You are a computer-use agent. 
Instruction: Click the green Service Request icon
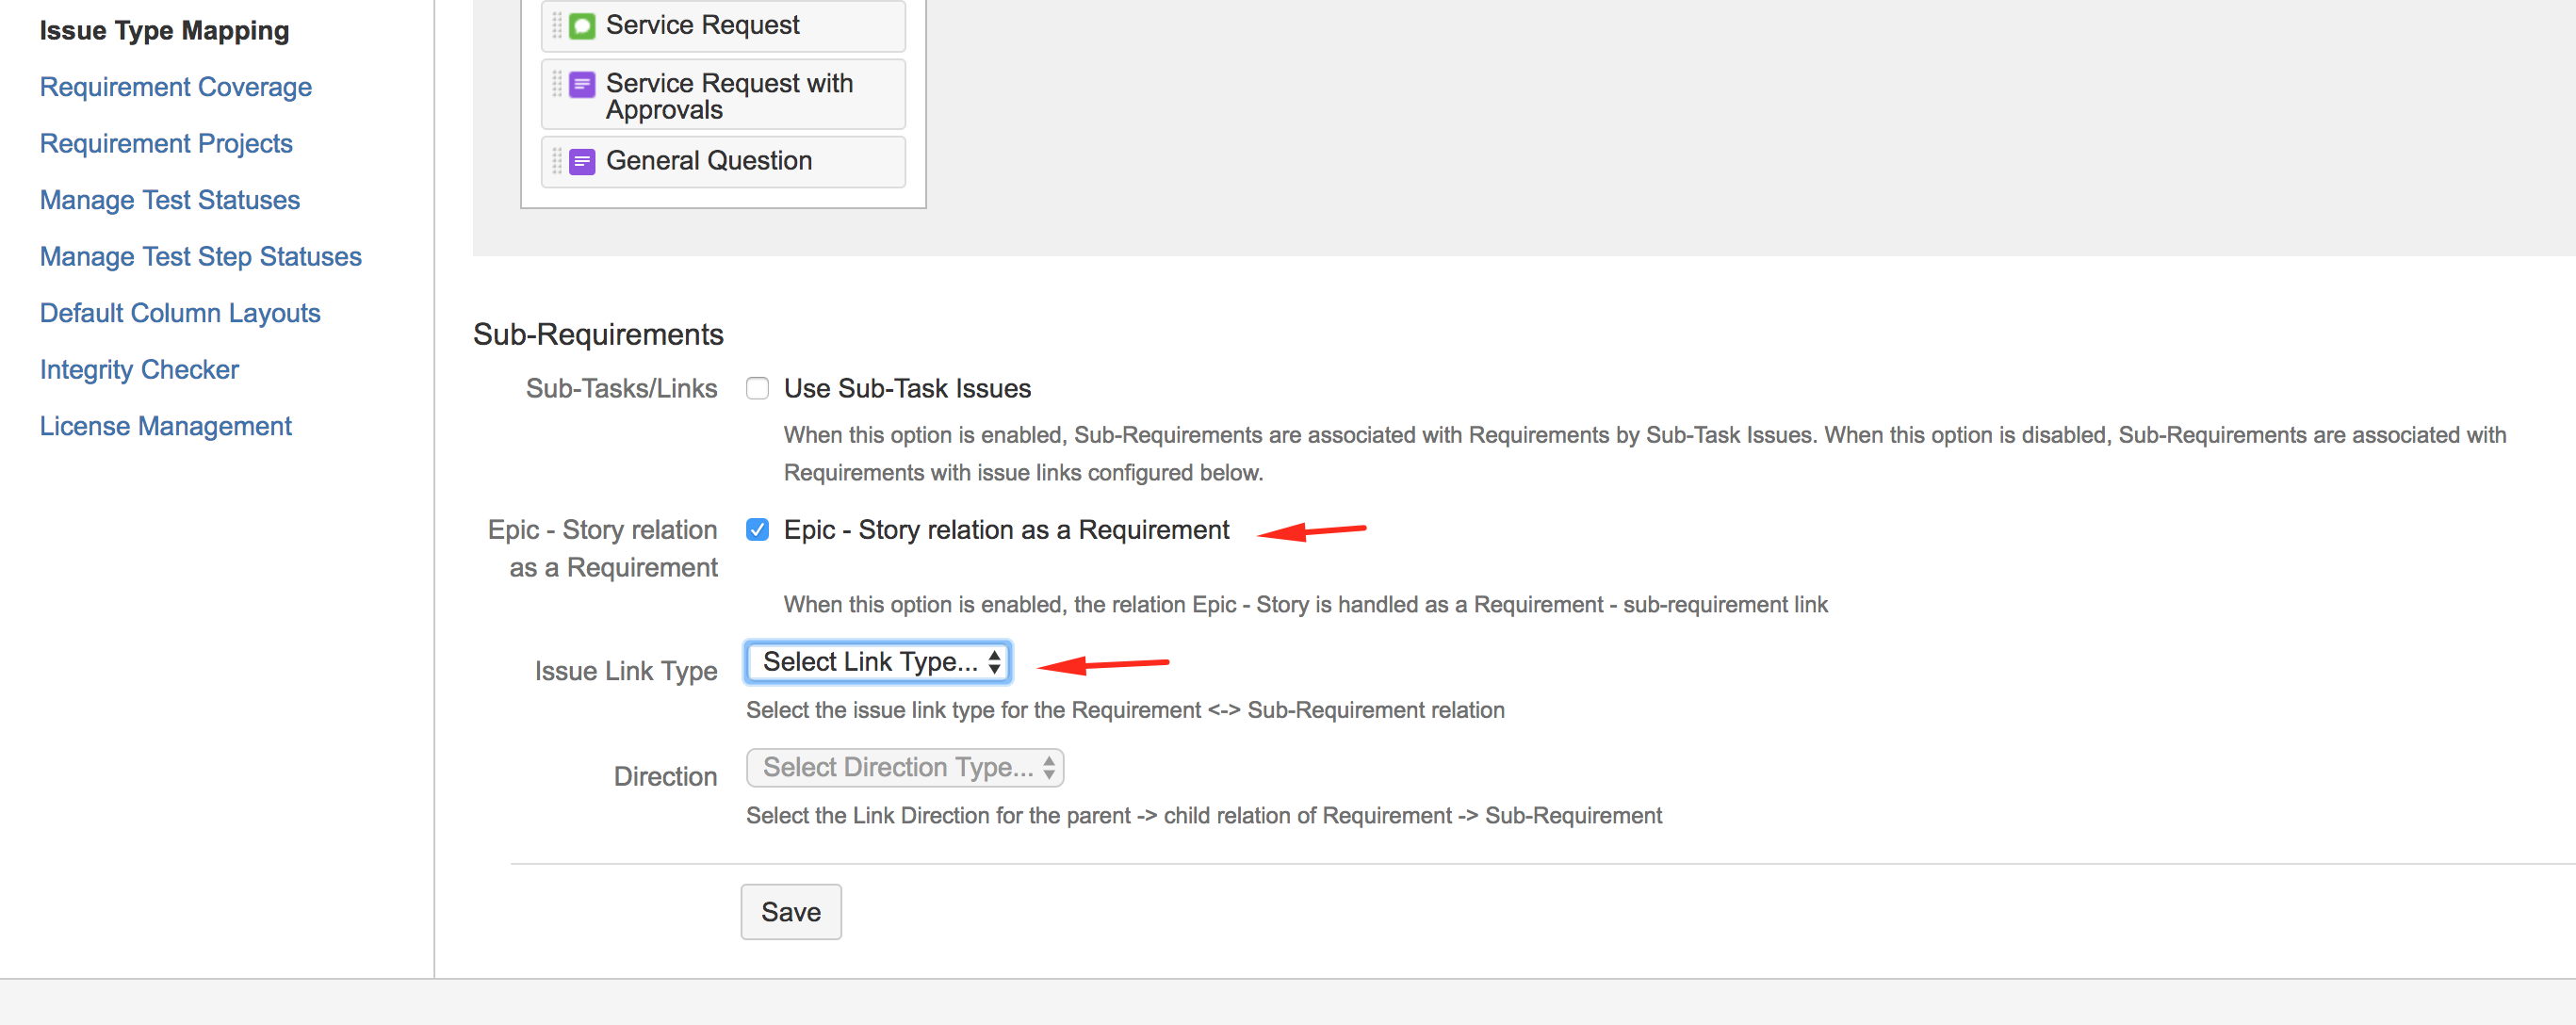point(582,25)
